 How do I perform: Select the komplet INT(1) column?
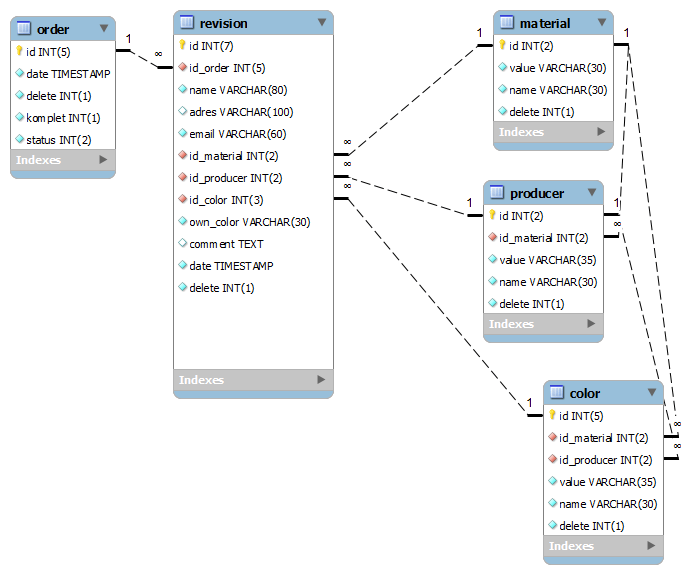point(63,117)
